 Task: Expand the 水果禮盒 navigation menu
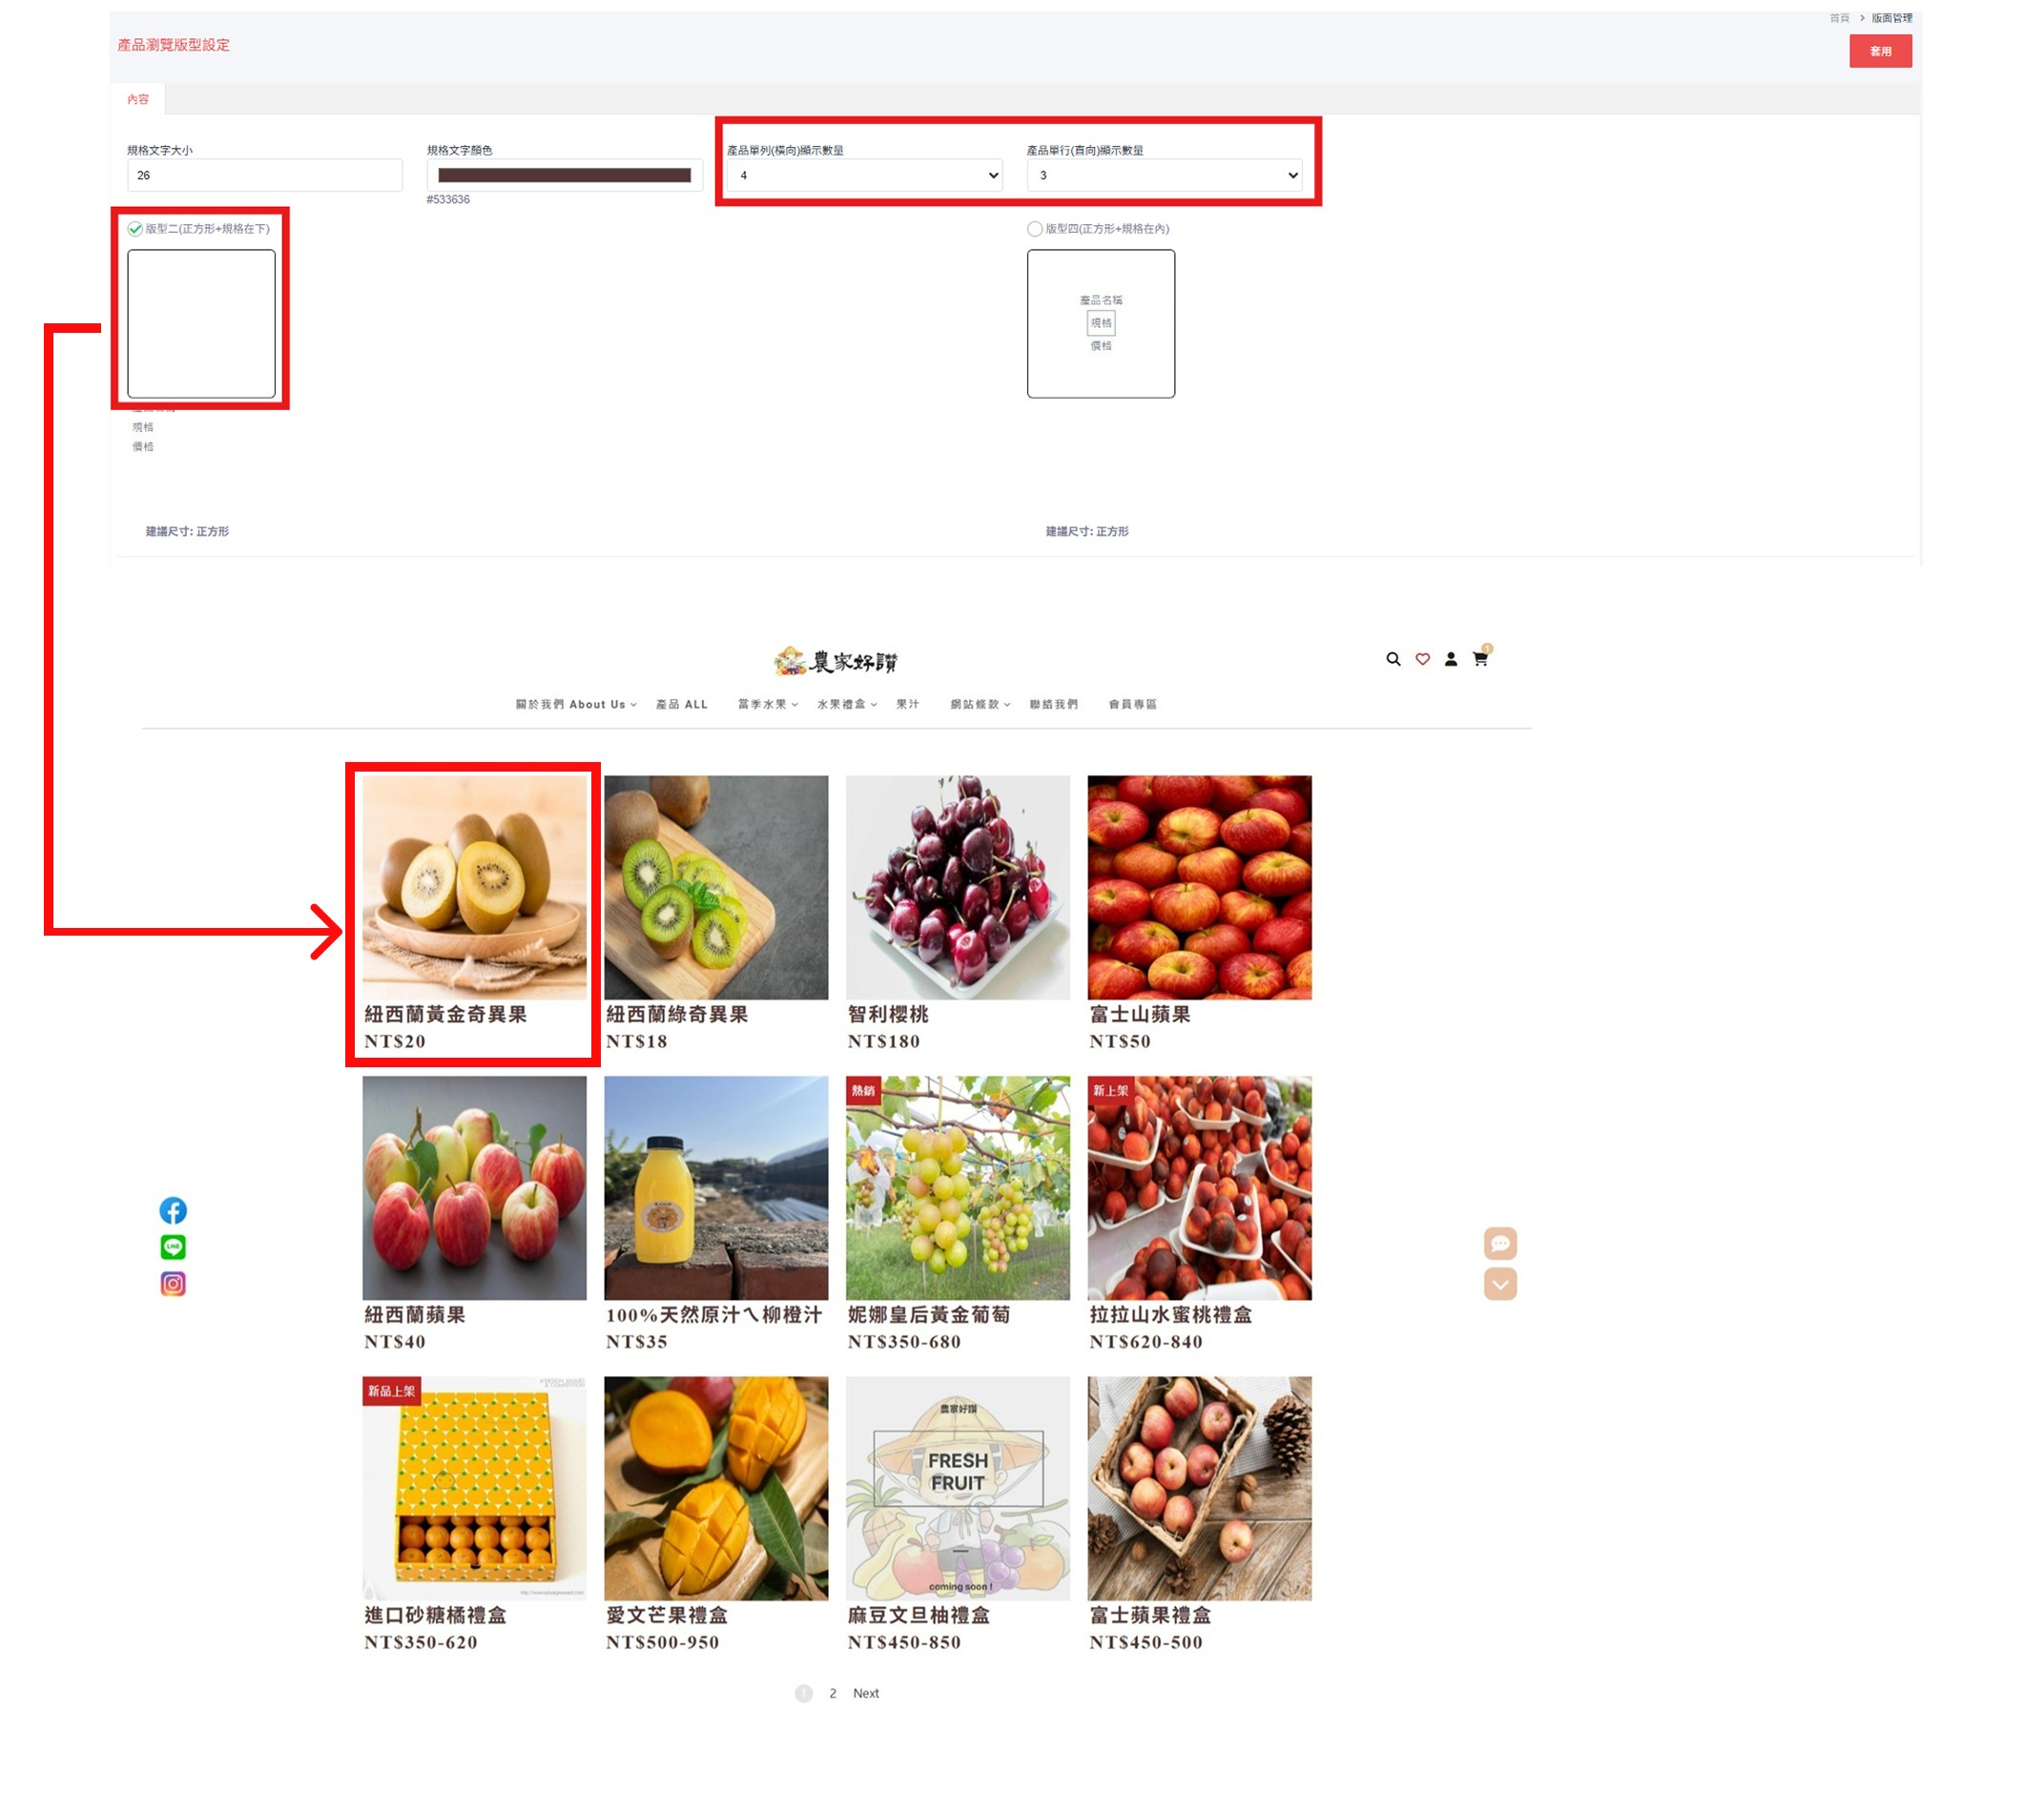click(x=847, y=704)
